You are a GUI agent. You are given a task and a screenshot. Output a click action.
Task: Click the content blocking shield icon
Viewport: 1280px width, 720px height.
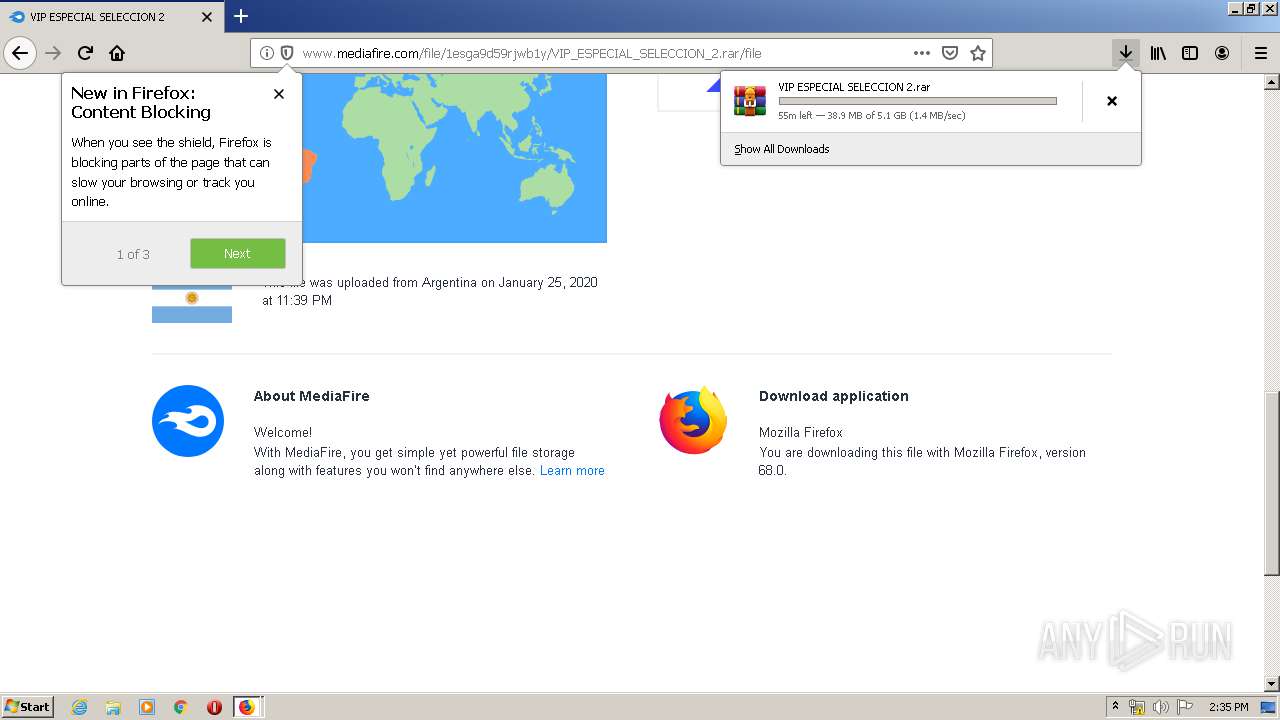tap(286, 53)
